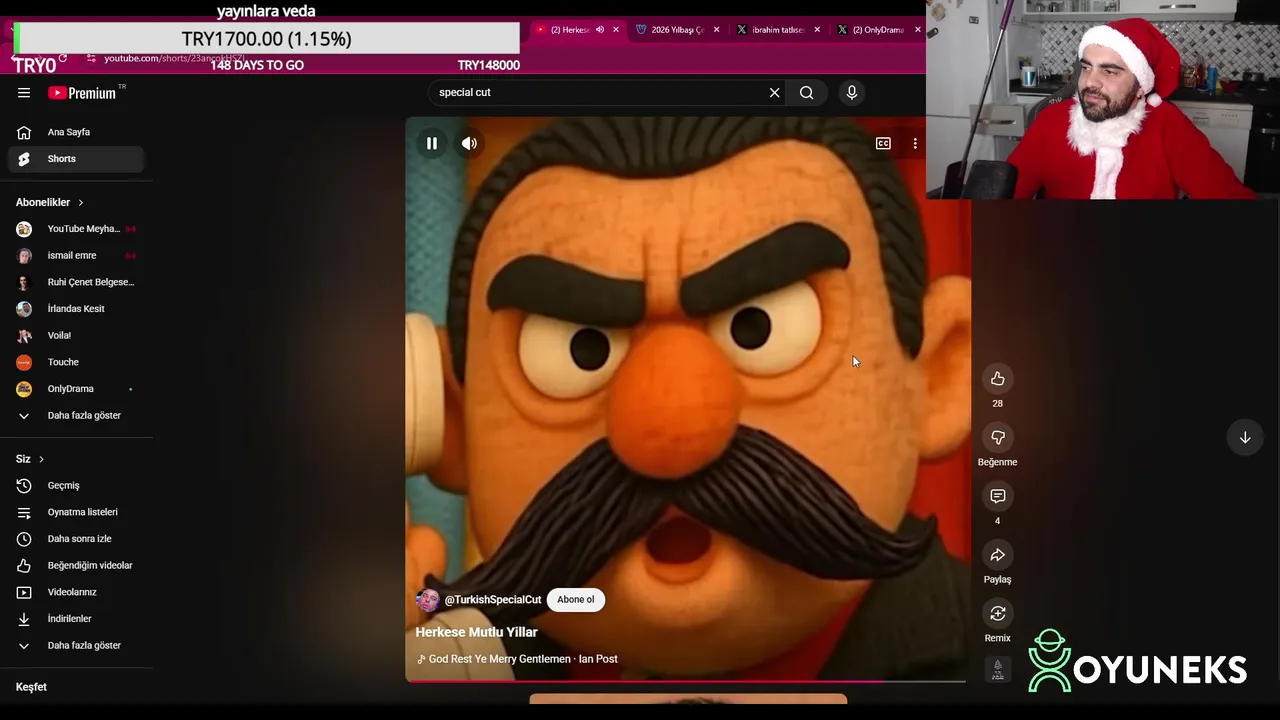Expand the Abonelikler section

[x=50, y=202]
